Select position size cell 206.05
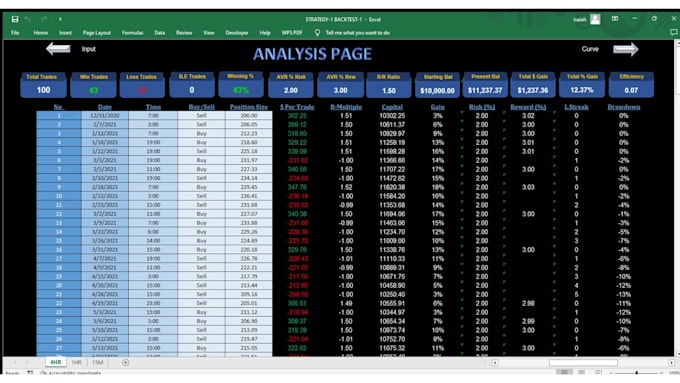The height and width of the screenshot is (383, 680). [x=248, y=124]
